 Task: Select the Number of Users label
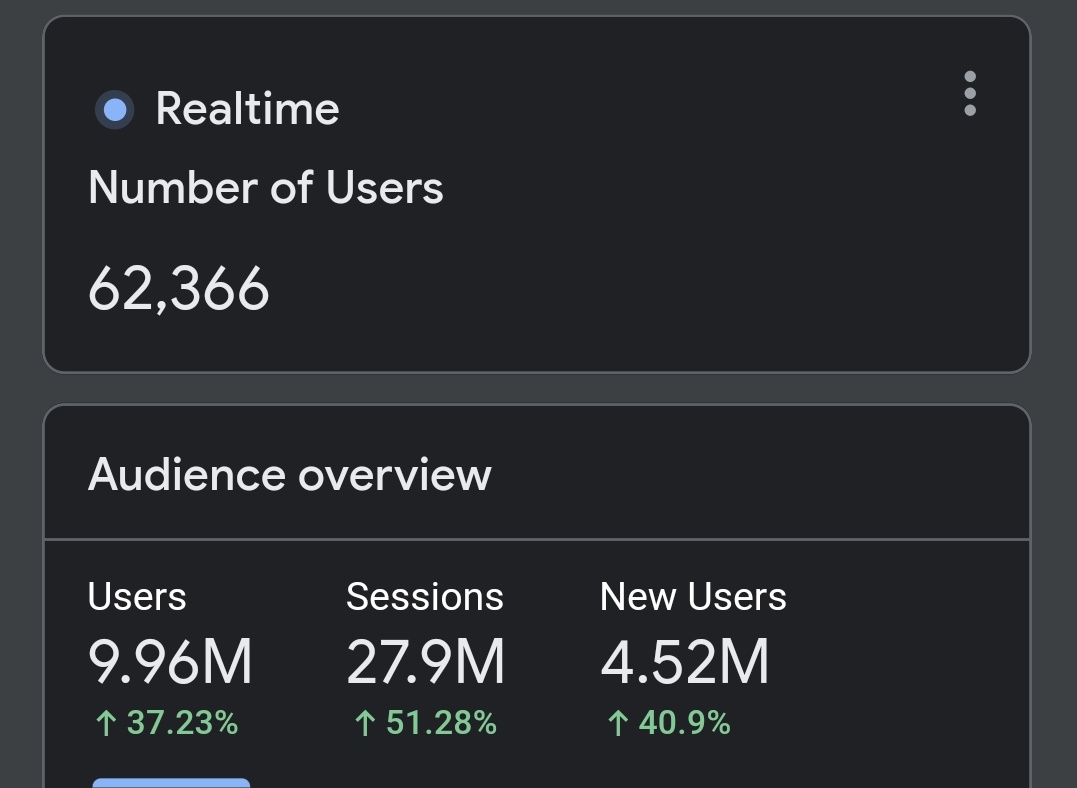[266, 187]
